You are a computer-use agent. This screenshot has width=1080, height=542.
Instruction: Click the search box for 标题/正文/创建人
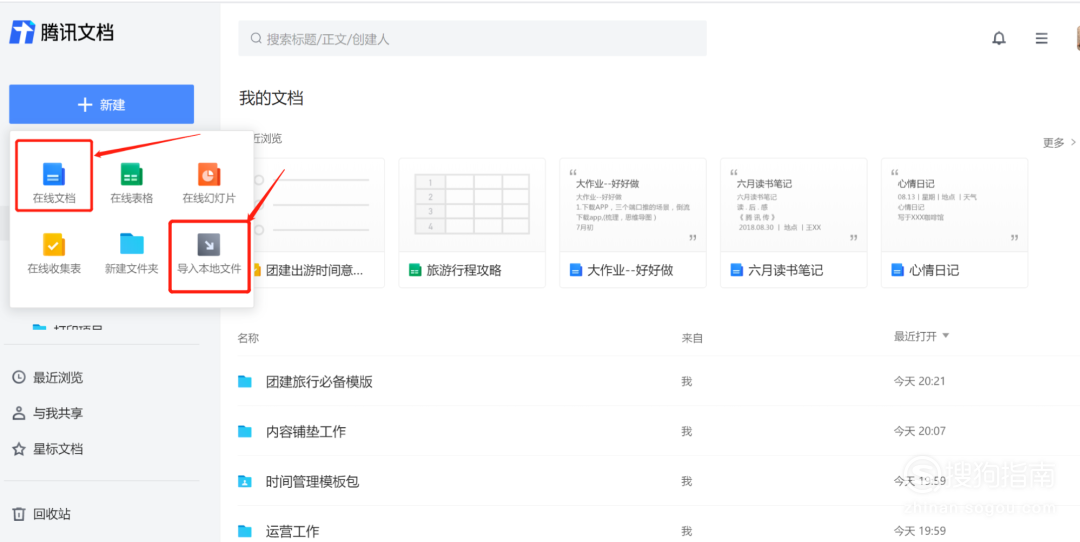pos(472,39)
